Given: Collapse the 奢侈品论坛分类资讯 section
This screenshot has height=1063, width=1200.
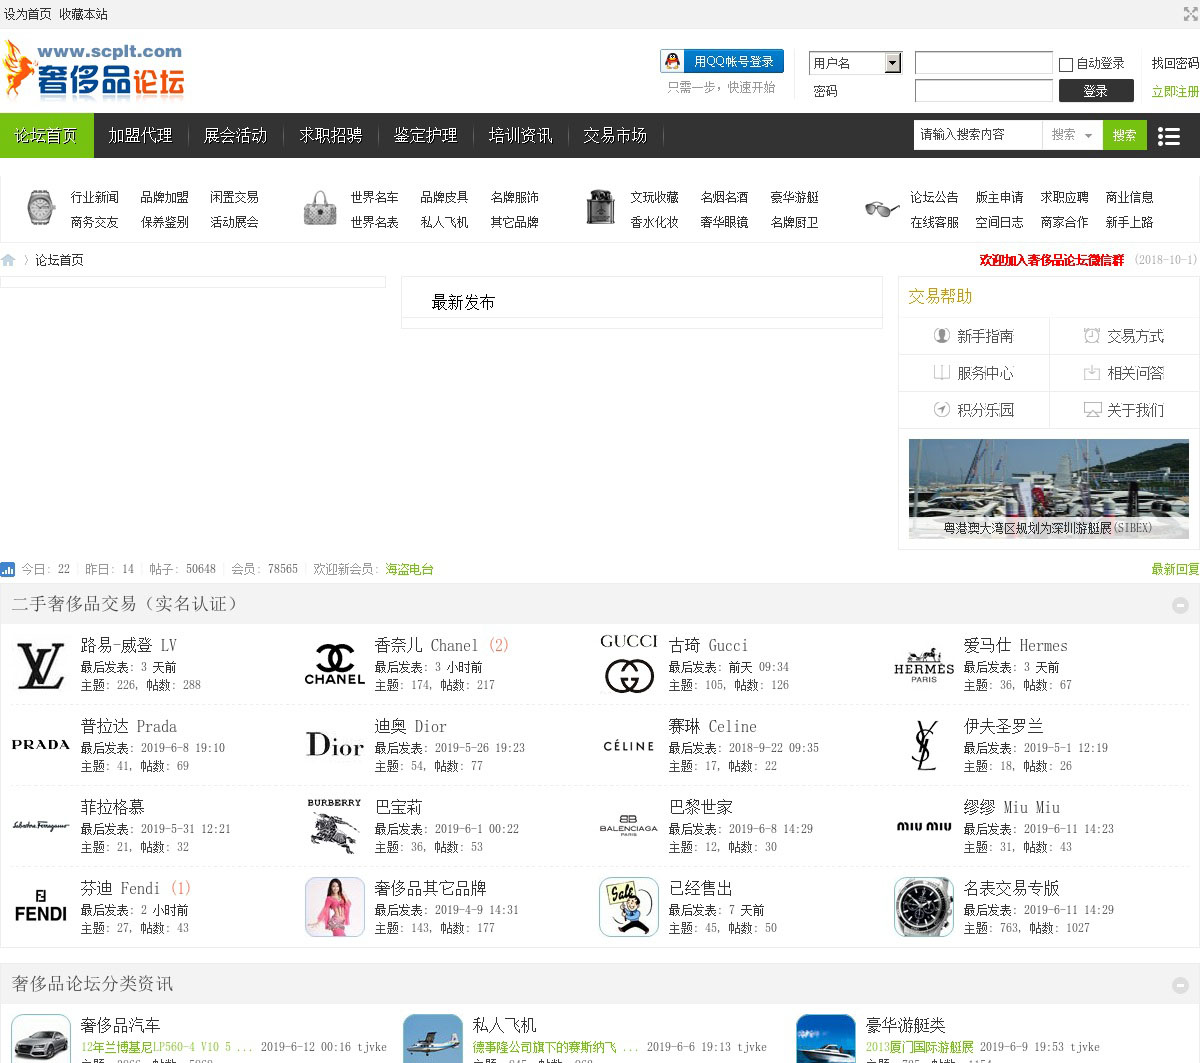Looking at the screenshot, I should tap(1180, 984).
